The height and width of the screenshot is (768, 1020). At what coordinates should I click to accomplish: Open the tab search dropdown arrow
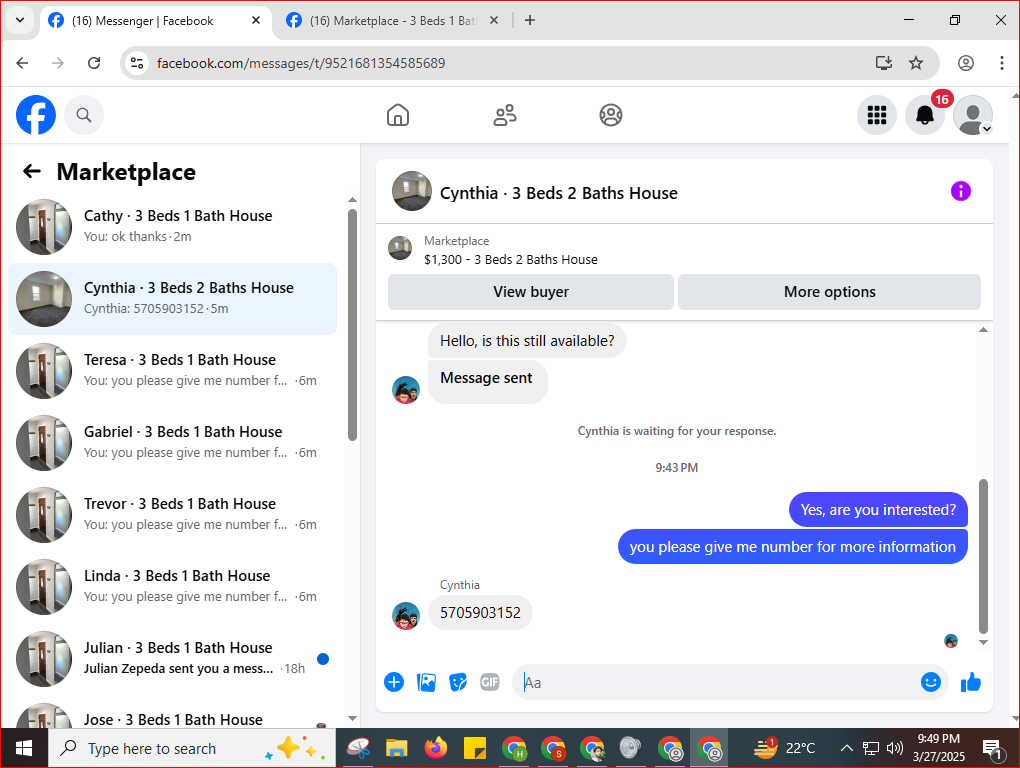pos(20,20)
